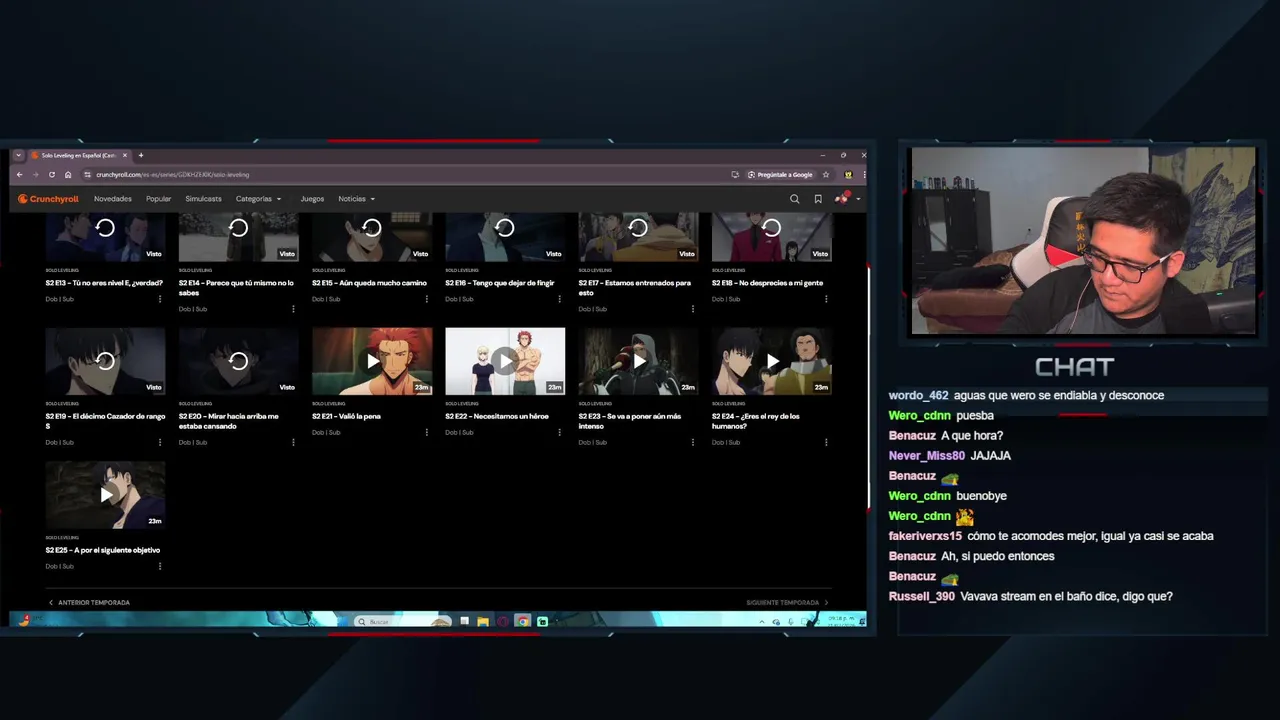
Task: Open more options for S2 E21
Action: click(x=427, y=433)
